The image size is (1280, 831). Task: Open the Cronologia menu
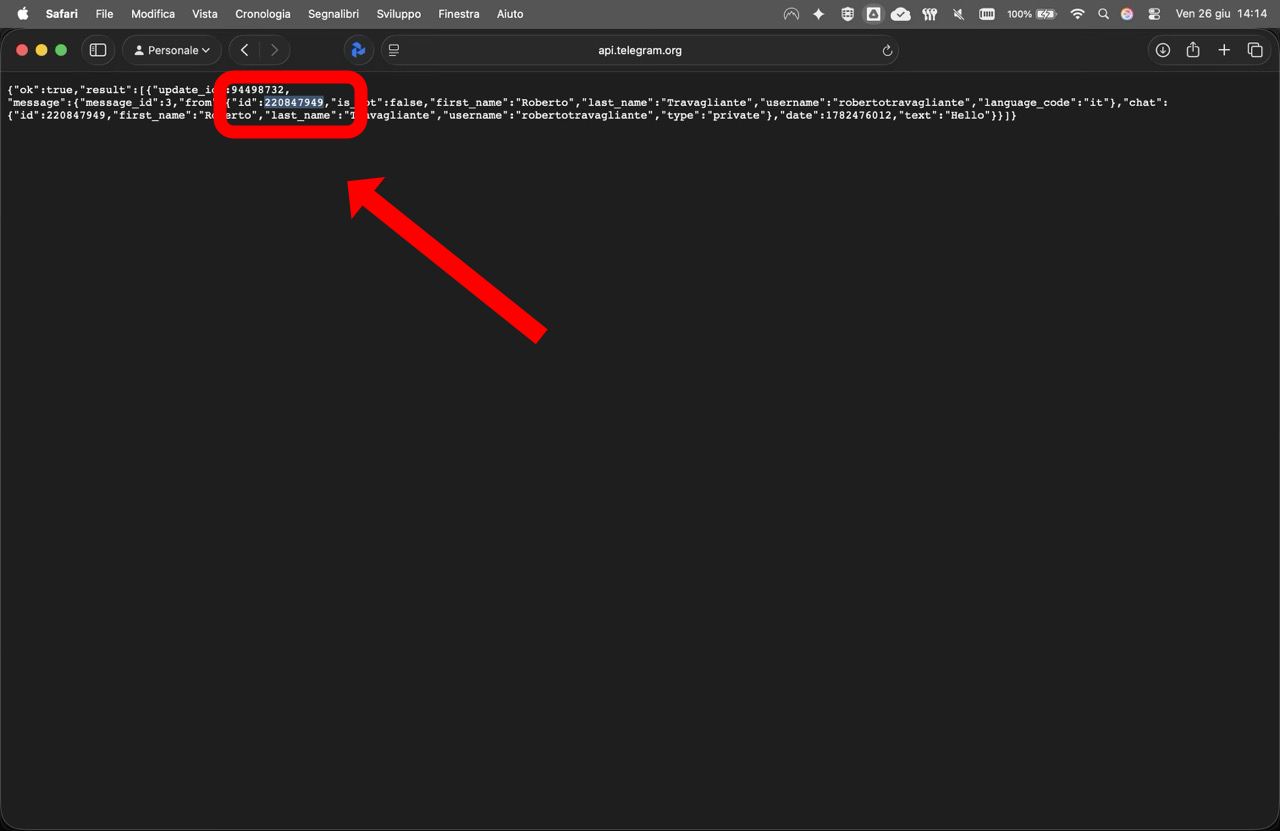pyautogui.click(x=263, y=14)
